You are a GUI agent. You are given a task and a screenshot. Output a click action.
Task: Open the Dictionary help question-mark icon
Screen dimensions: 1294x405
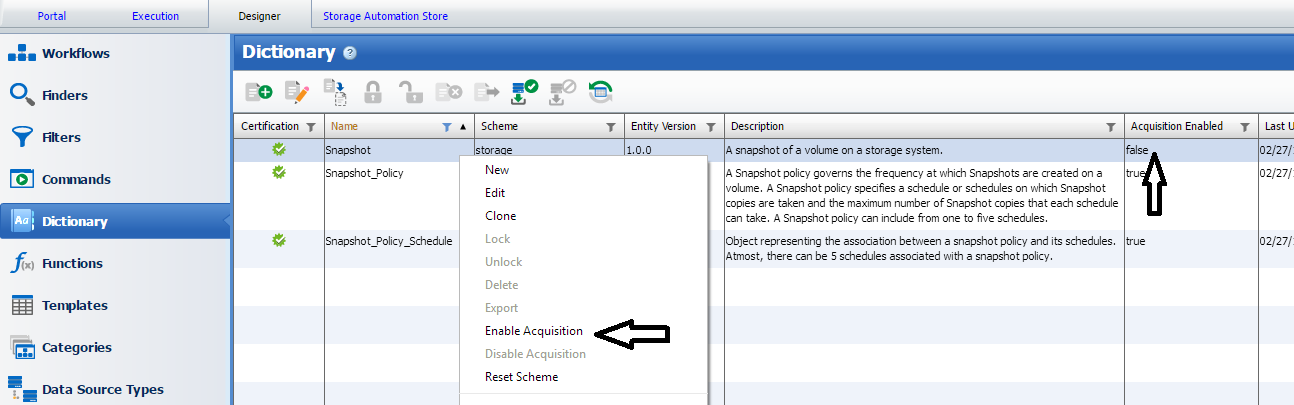coord(350,53)
